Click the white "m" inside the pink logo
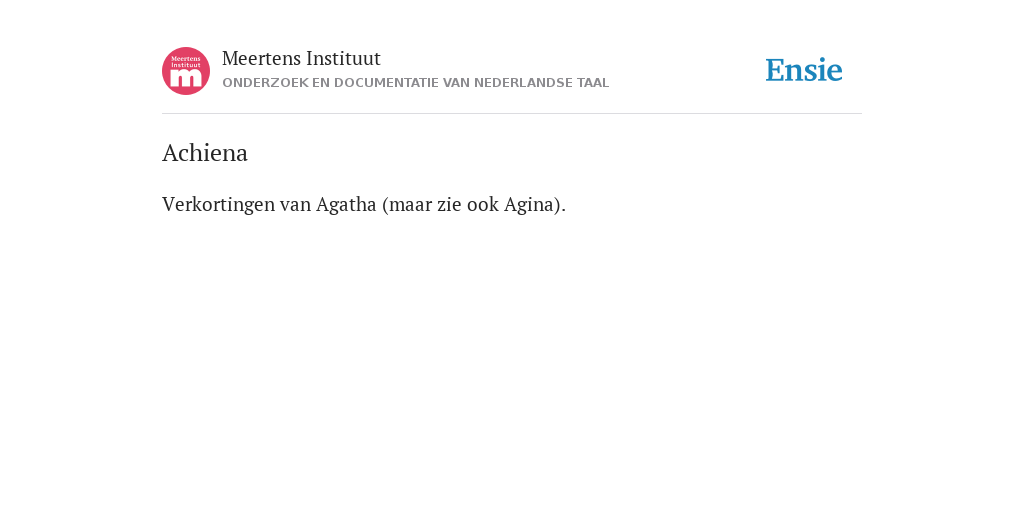The image size is (1024, 512). tap(186, 78)
